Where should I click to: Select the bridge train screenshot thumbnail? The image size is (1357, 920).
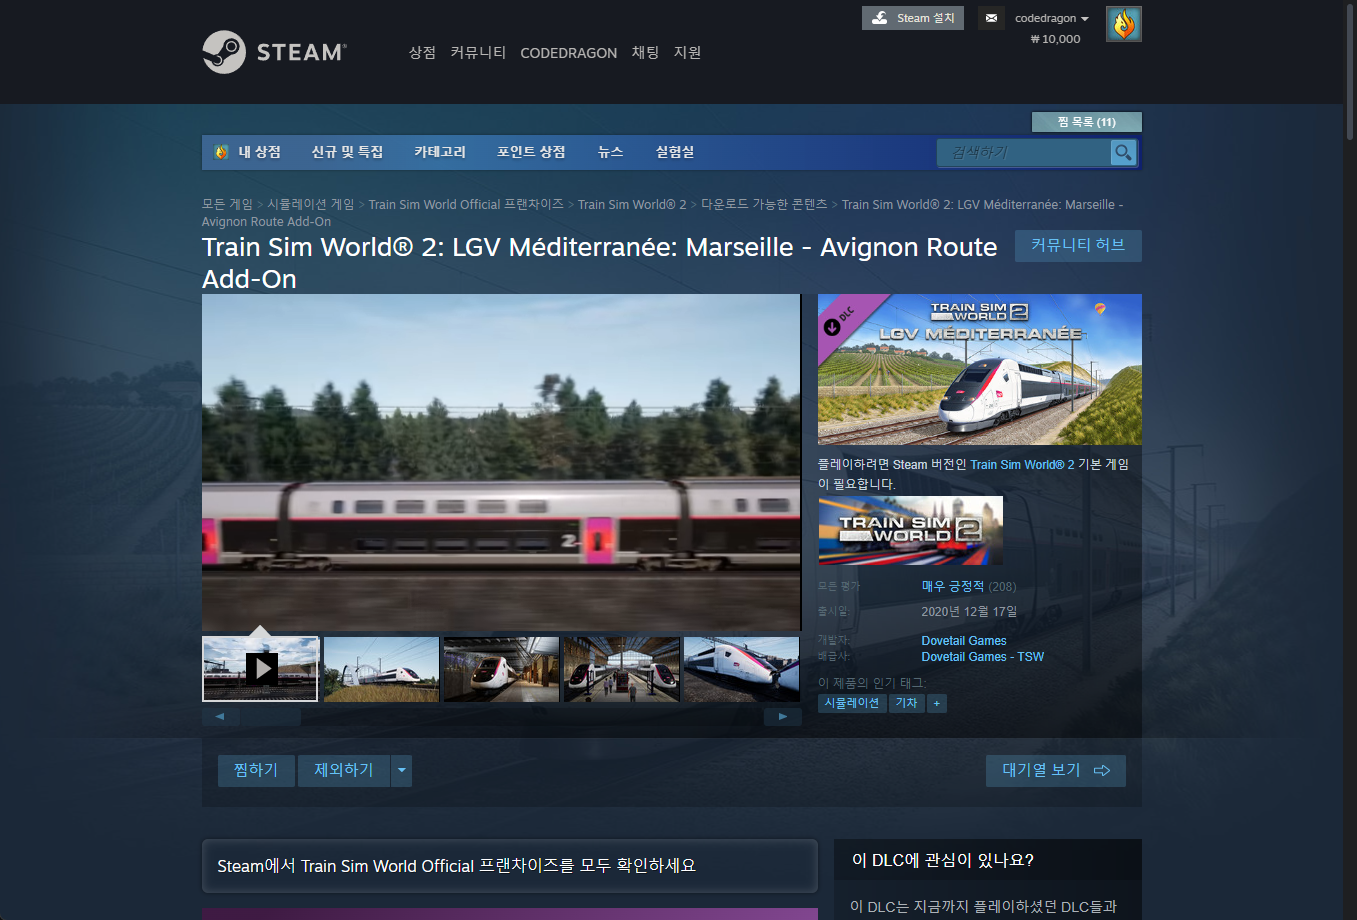click(381, 669)
